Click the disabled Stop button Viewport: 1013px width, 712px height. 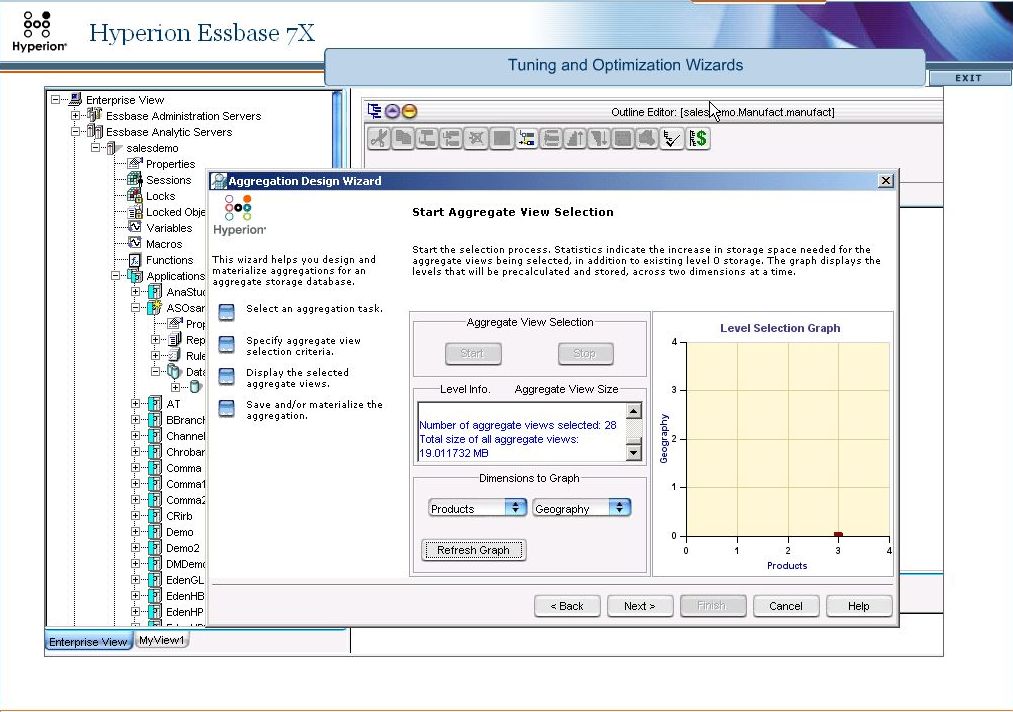(585, 353)
